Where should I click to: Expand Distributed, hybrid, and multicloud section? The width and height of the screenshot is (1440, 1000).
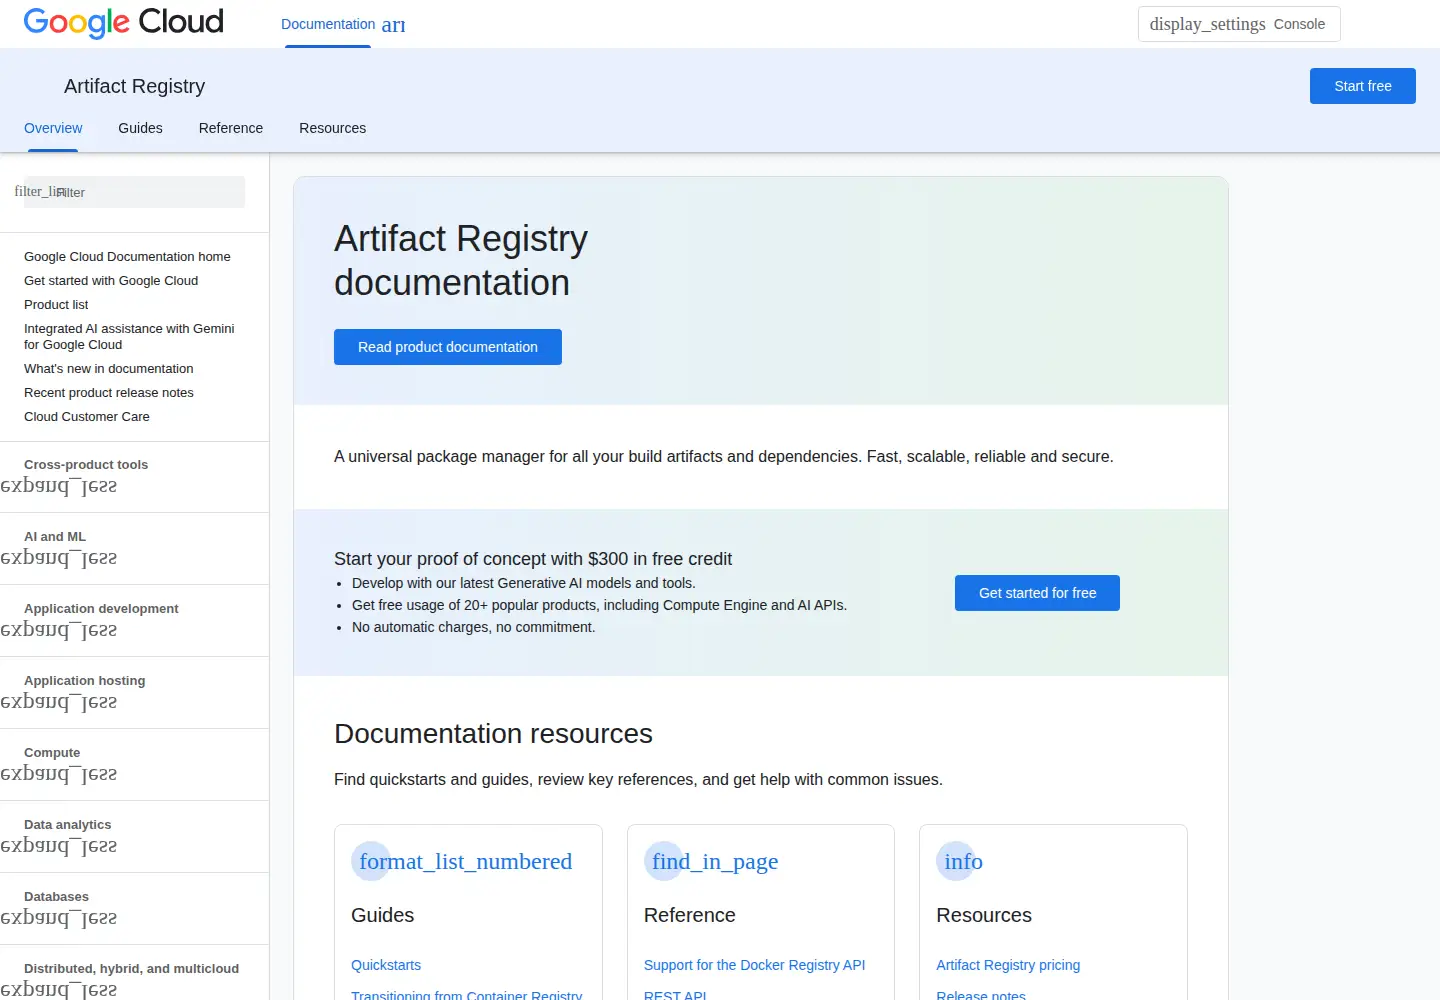(x=58, y=990)
